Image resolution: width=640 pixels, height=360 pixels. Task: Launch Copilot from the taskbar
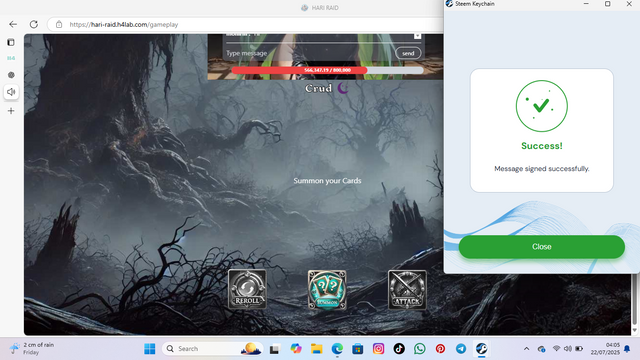(296, 349)
